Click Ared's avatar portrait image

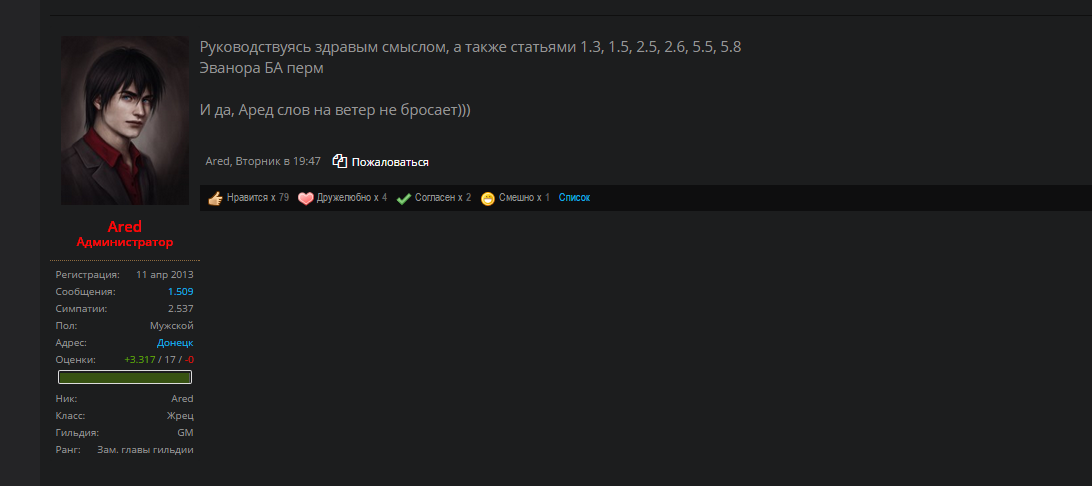(x=125, y=120)
